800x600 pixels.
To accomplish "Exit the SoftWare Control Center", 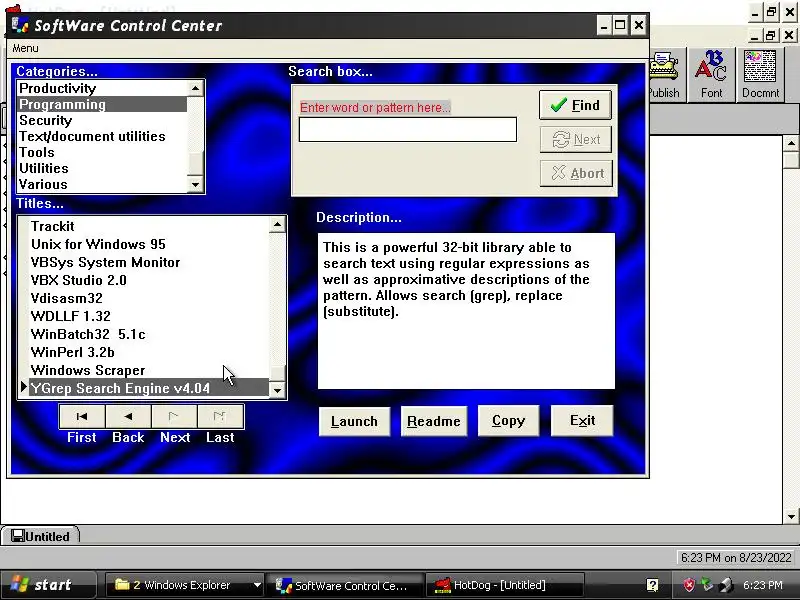I will click(582, 421).
